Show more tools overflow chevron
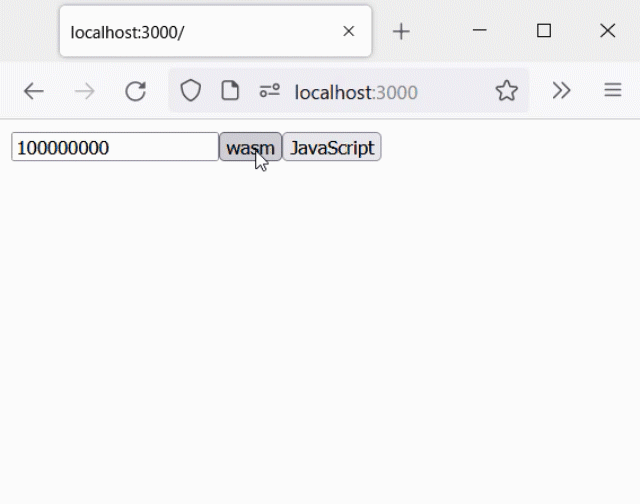 click(x=561, y=91)
